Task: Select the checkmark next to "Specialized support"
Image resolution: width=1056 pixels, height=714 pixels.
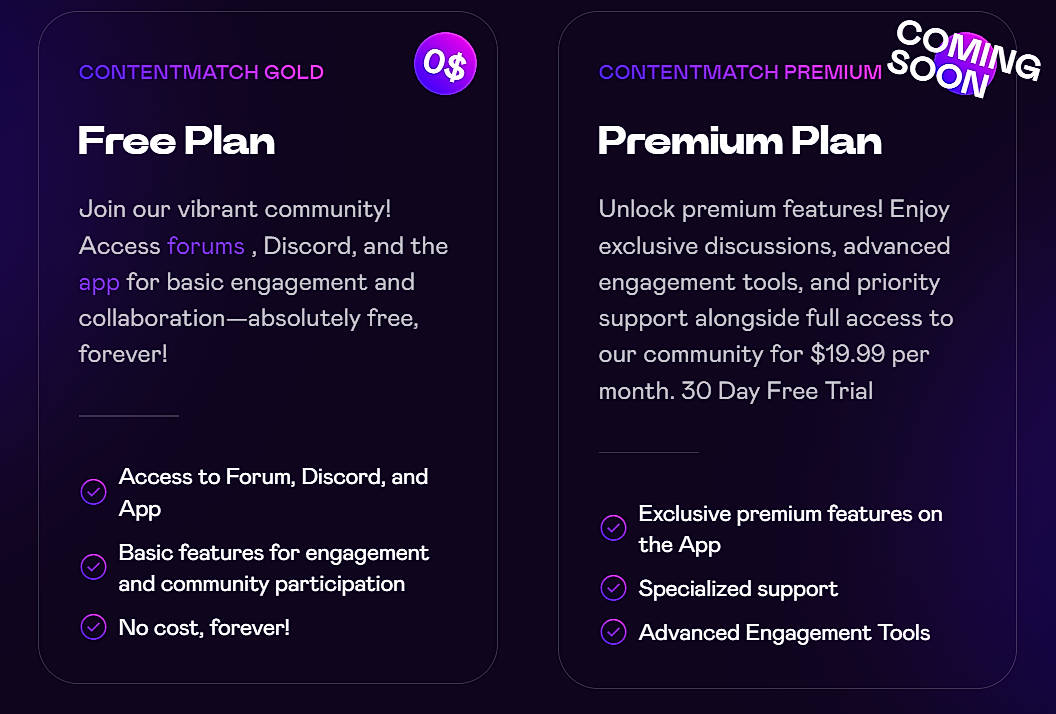Action: (613, 589)
